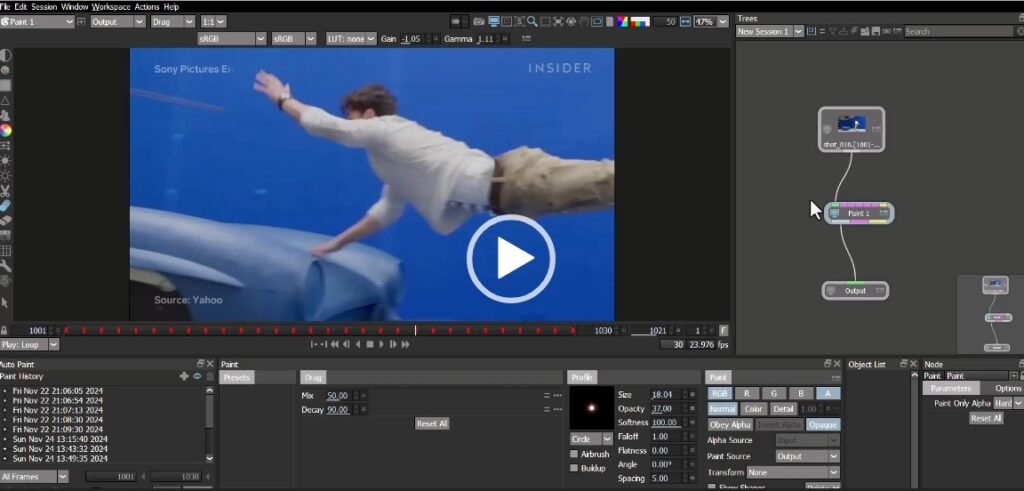This screenshot has width=1024, height=491.
Task: Toggle the eye icon in Paint History header
Action: pyautogui.click(x=197, y=377)
